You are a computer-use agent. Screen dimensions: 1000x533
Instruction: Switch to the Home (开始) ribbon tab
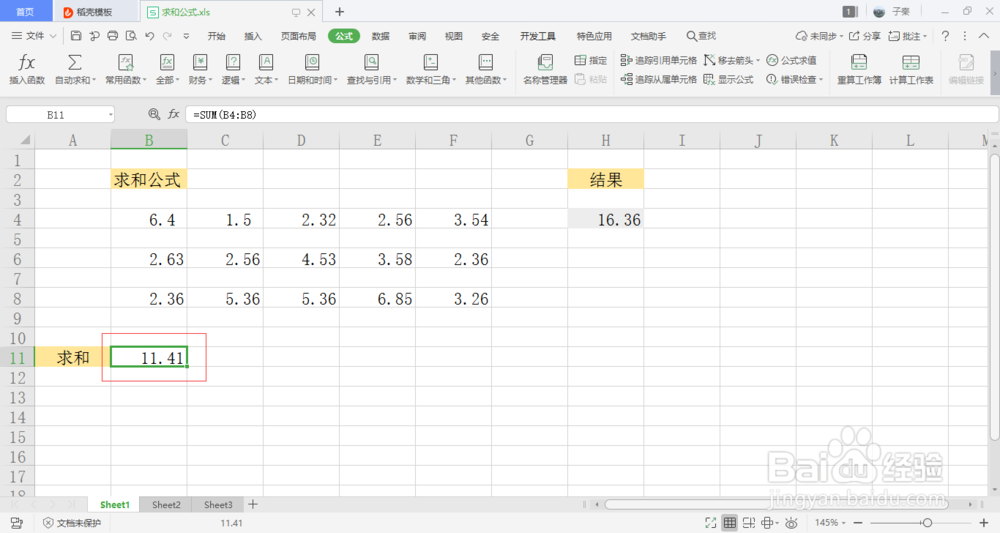point(216,36)
